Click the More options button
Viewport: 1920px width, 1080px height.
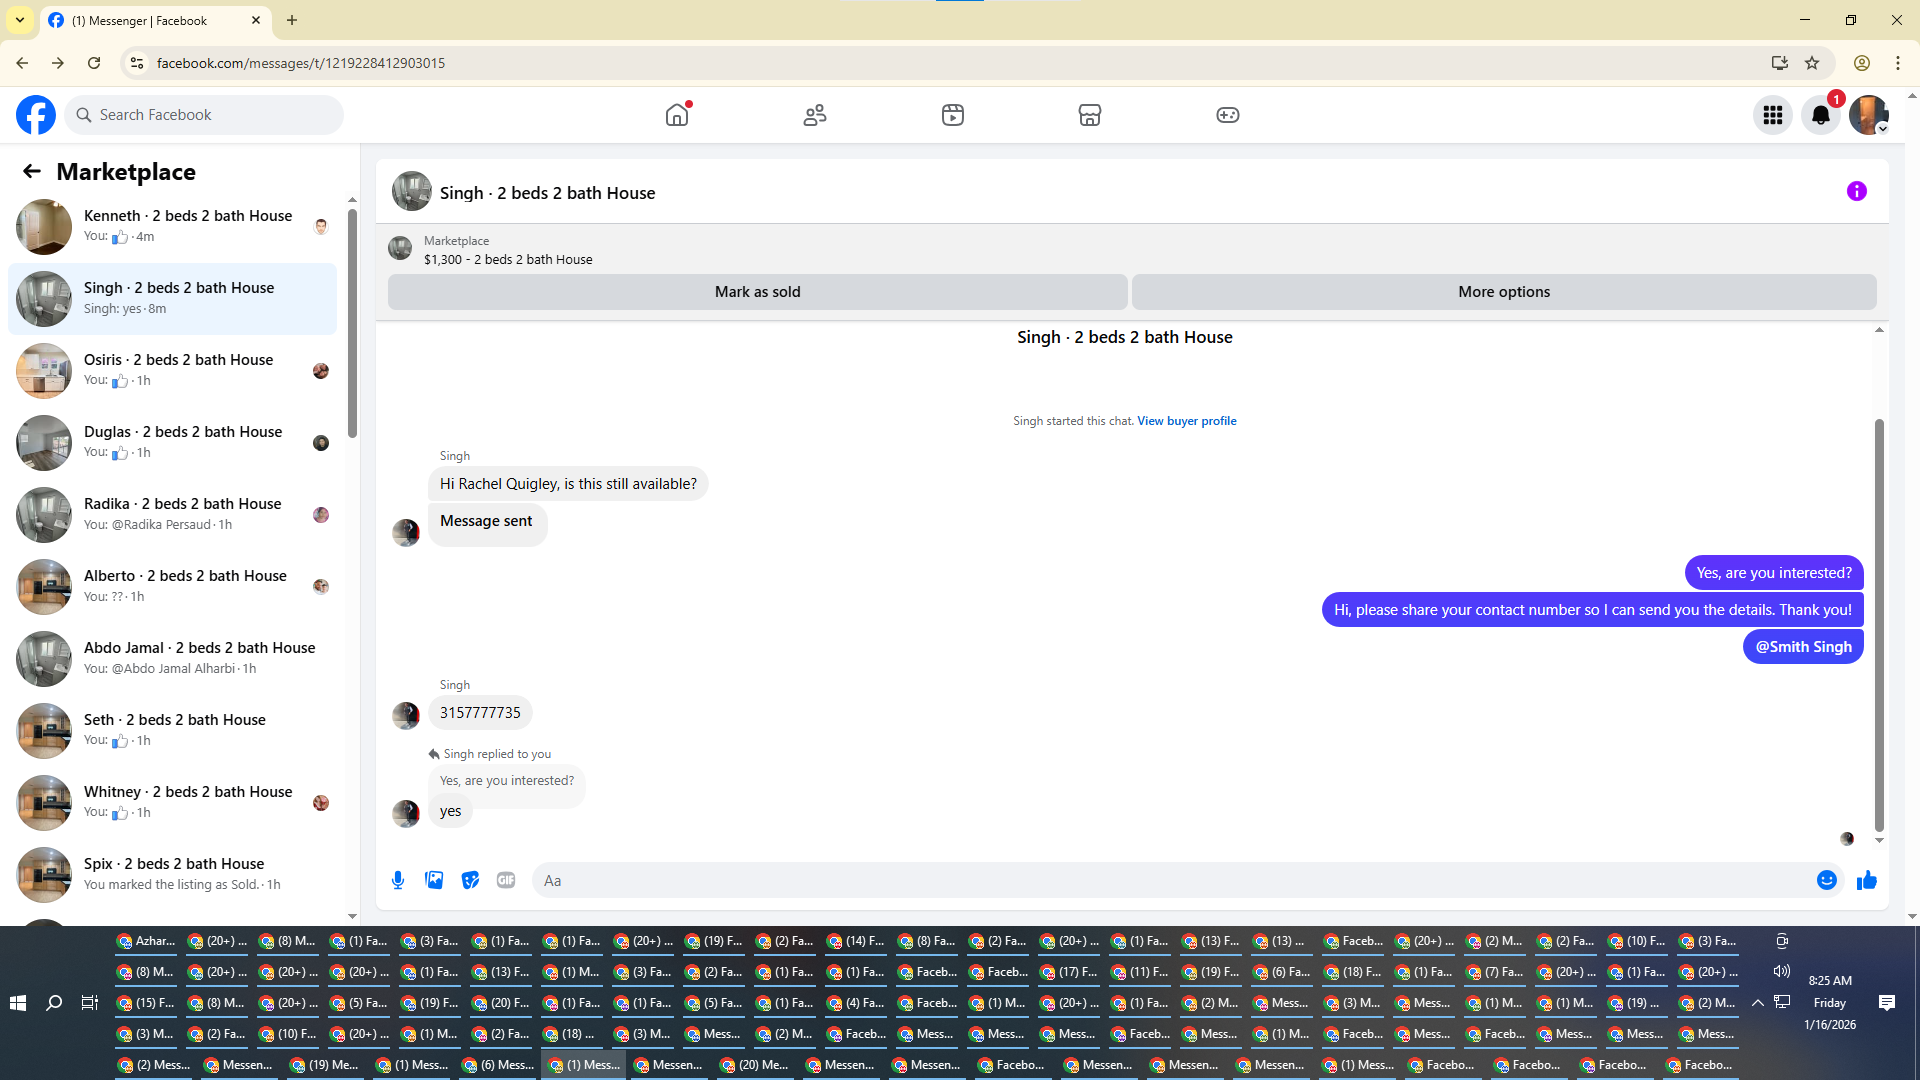tap(1503, 292)
